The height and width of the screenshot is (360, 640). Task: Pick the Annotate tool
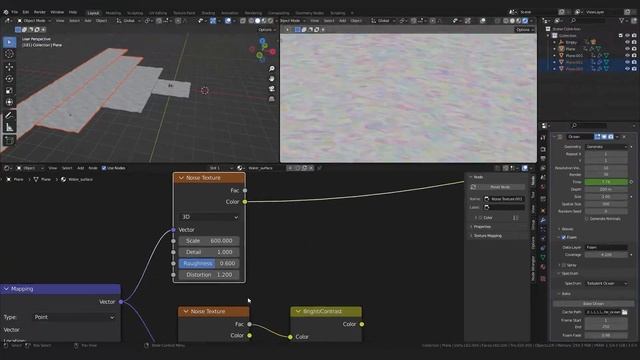point(9,116)
